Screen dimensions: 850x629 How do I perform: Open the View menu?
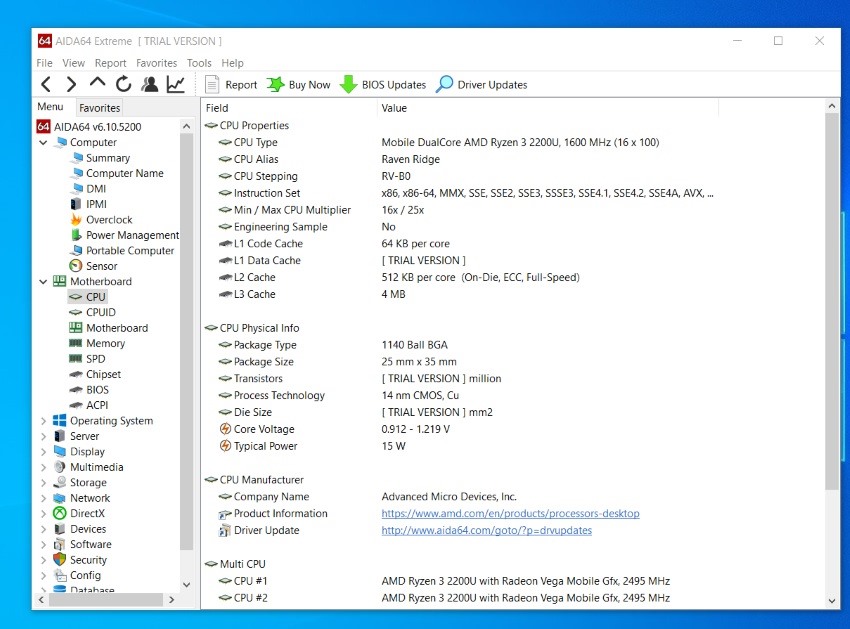pos(74,63)
